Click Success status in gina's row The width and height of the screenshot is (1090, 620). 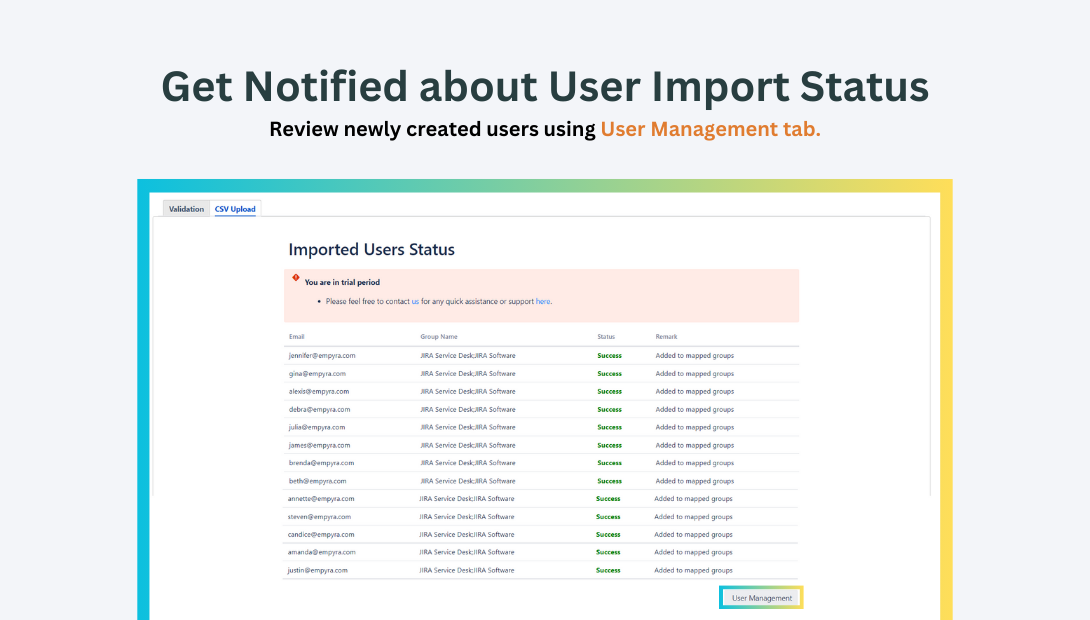click(x=610, y=373)
